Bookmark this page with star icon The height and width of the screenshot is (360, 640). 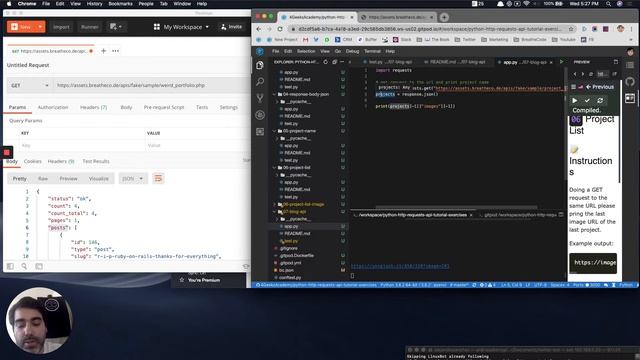[x=571, y=29]
